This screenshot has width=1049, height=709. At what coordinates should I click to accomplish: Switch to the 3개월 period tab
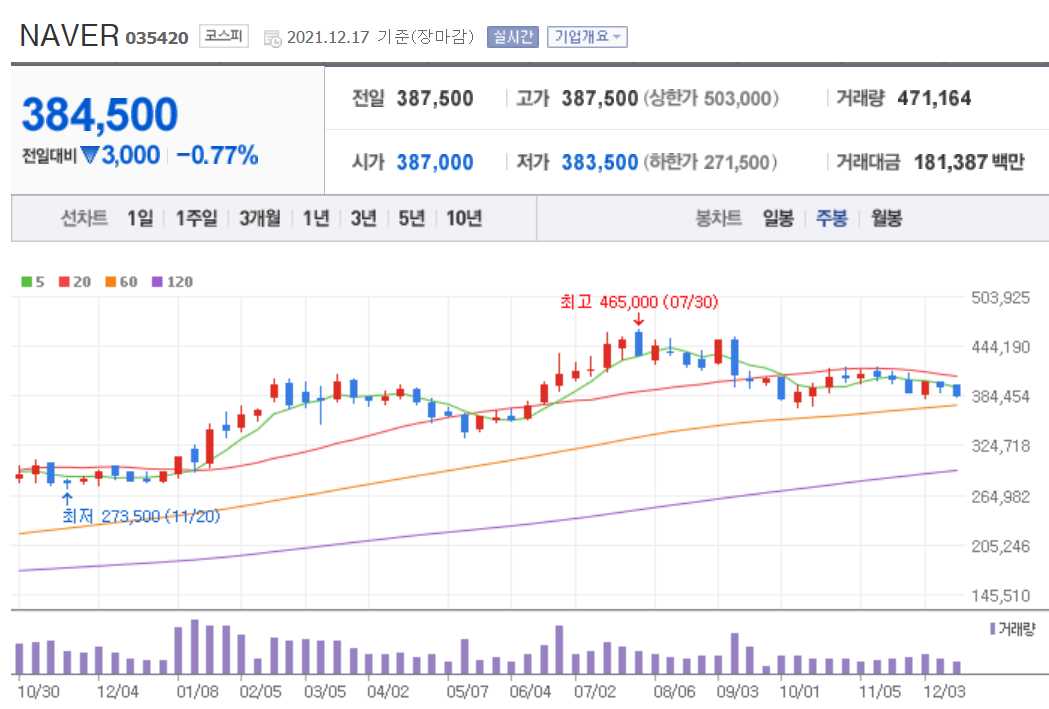coord(262,218)
